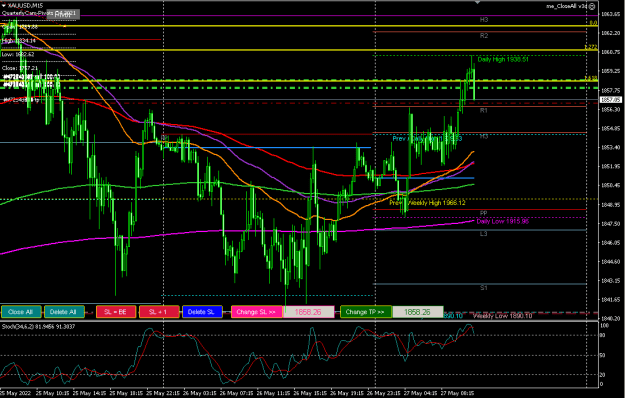625x398 pixels.
Task: Select the Weekly Low 1890.10 label
Action: 502,316
